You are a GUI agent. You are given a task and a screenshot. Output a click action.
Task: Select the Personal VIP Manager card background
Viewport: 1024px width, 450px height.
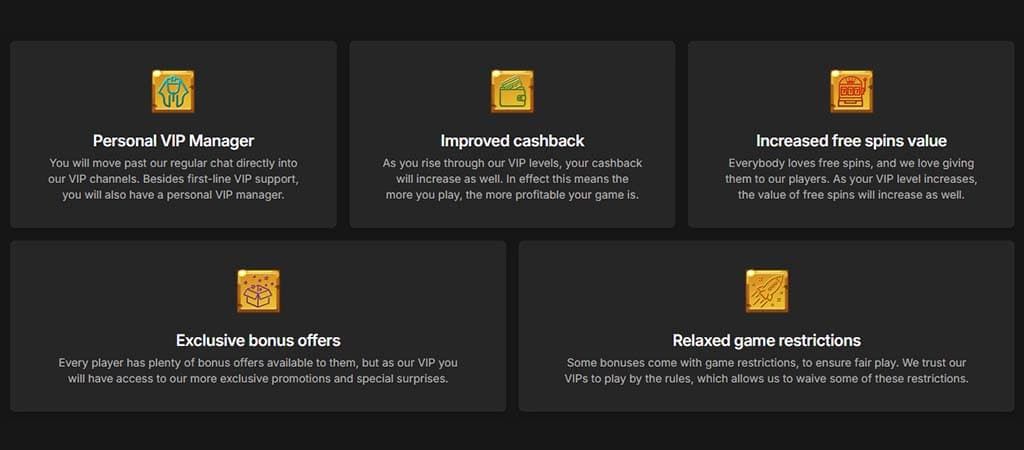click(x=173, y=135)
